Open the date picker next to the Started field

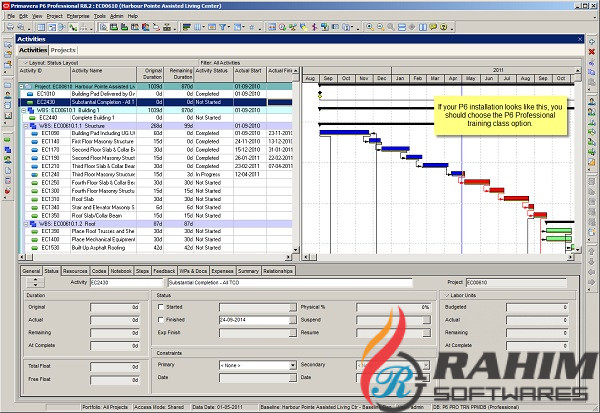[x=293, y=307]
